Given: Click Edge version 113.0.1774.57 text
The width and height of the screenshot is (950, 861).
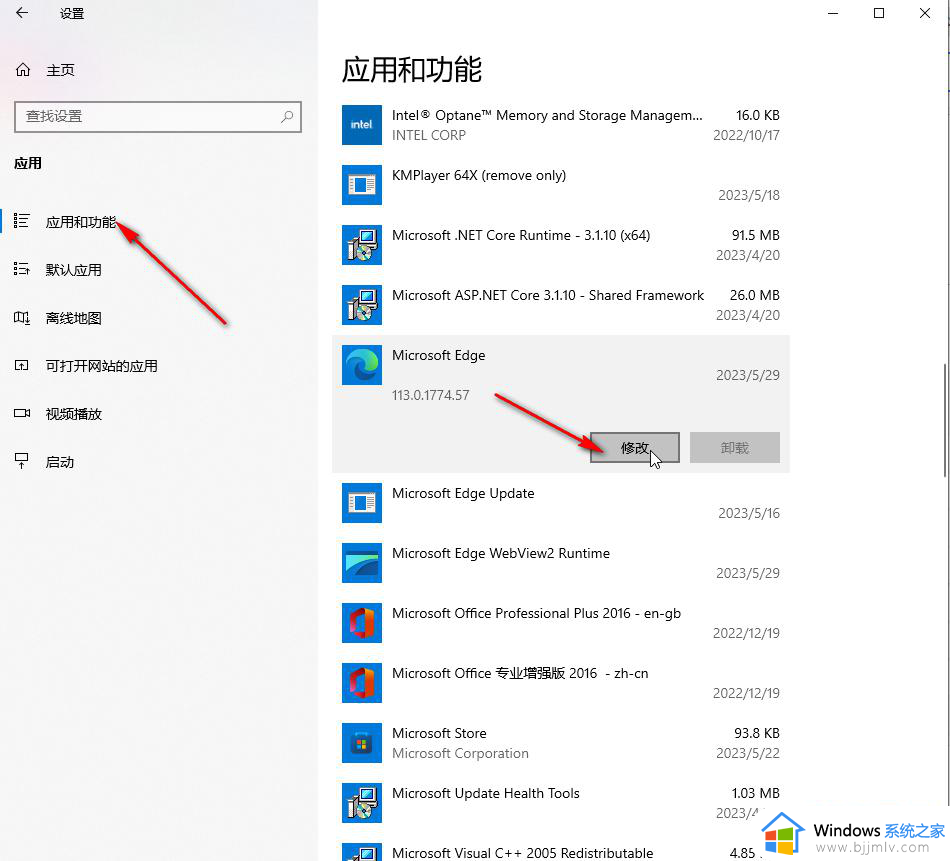Looking at the screenshot, I should (x=430, y=395).
